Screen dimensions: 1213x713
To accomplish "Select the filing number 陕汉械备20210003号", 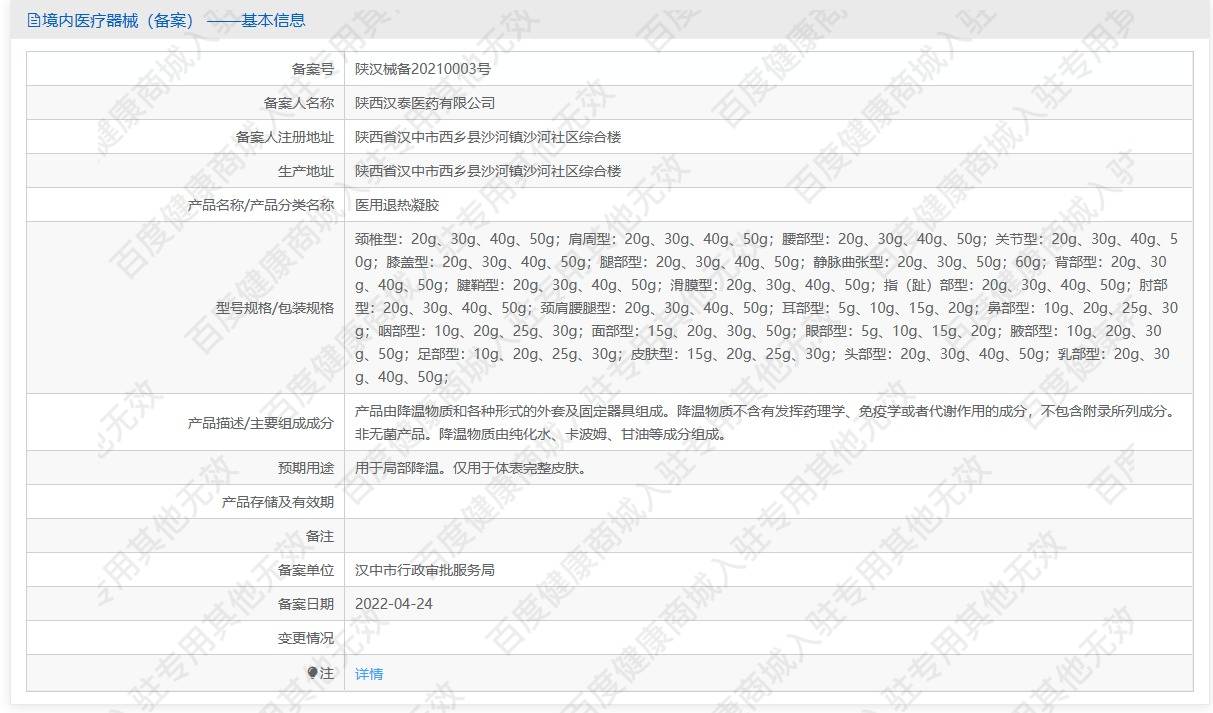I will click(x=423, y=69).
